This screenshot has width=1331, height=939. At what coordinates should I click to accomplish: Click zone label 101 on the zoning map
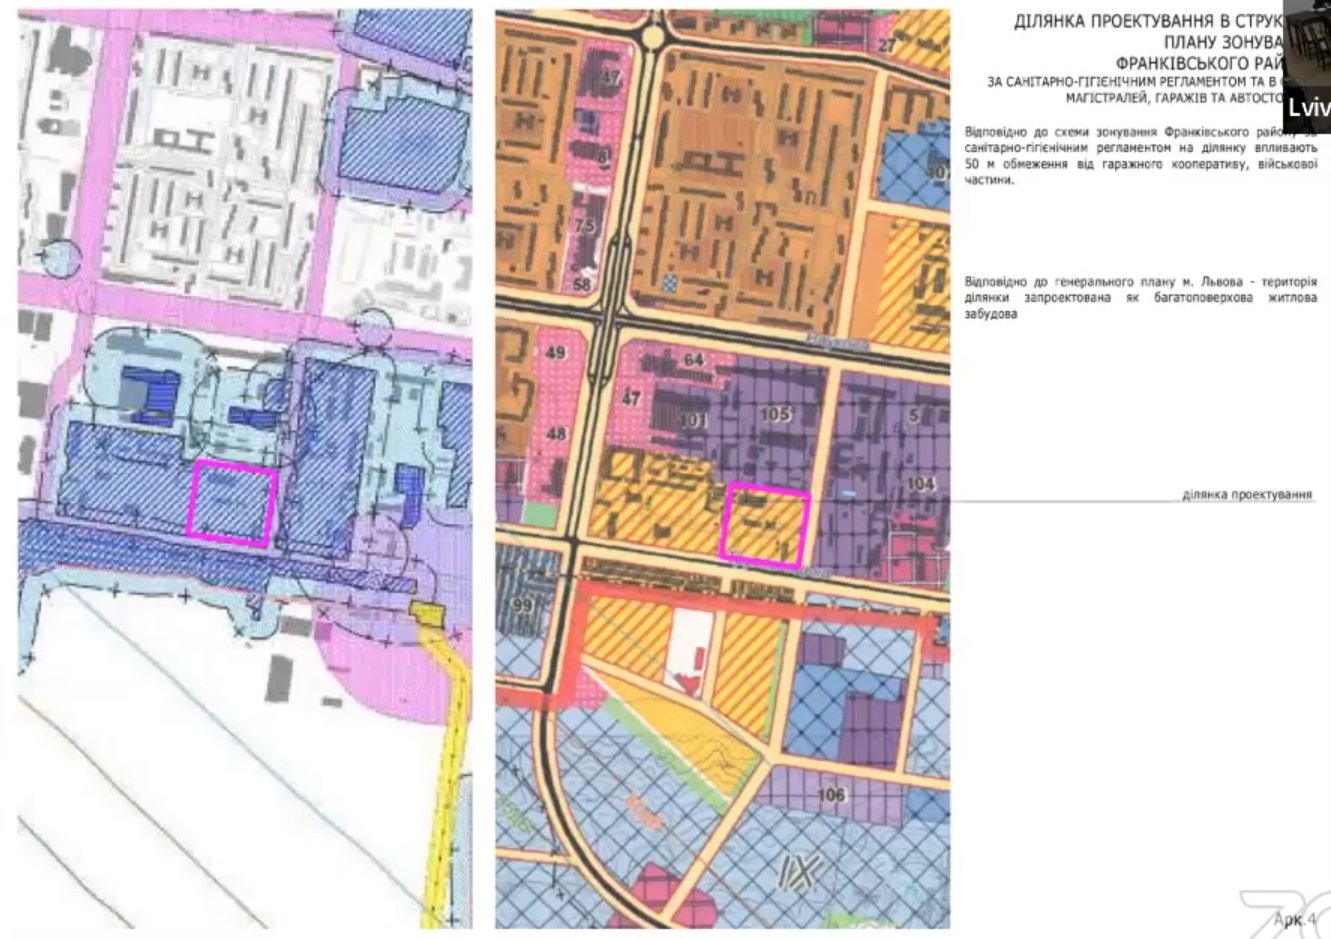[x=692, y=420]
